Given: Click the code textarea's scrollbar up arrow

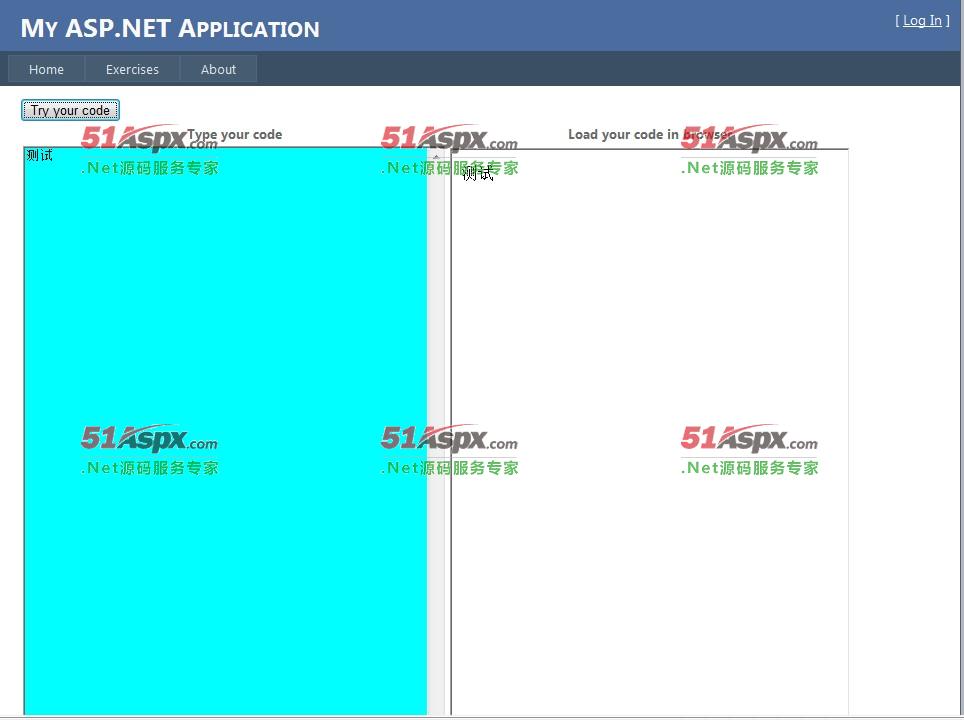Looking at the screenshot, I should click(x=436, y=157).
